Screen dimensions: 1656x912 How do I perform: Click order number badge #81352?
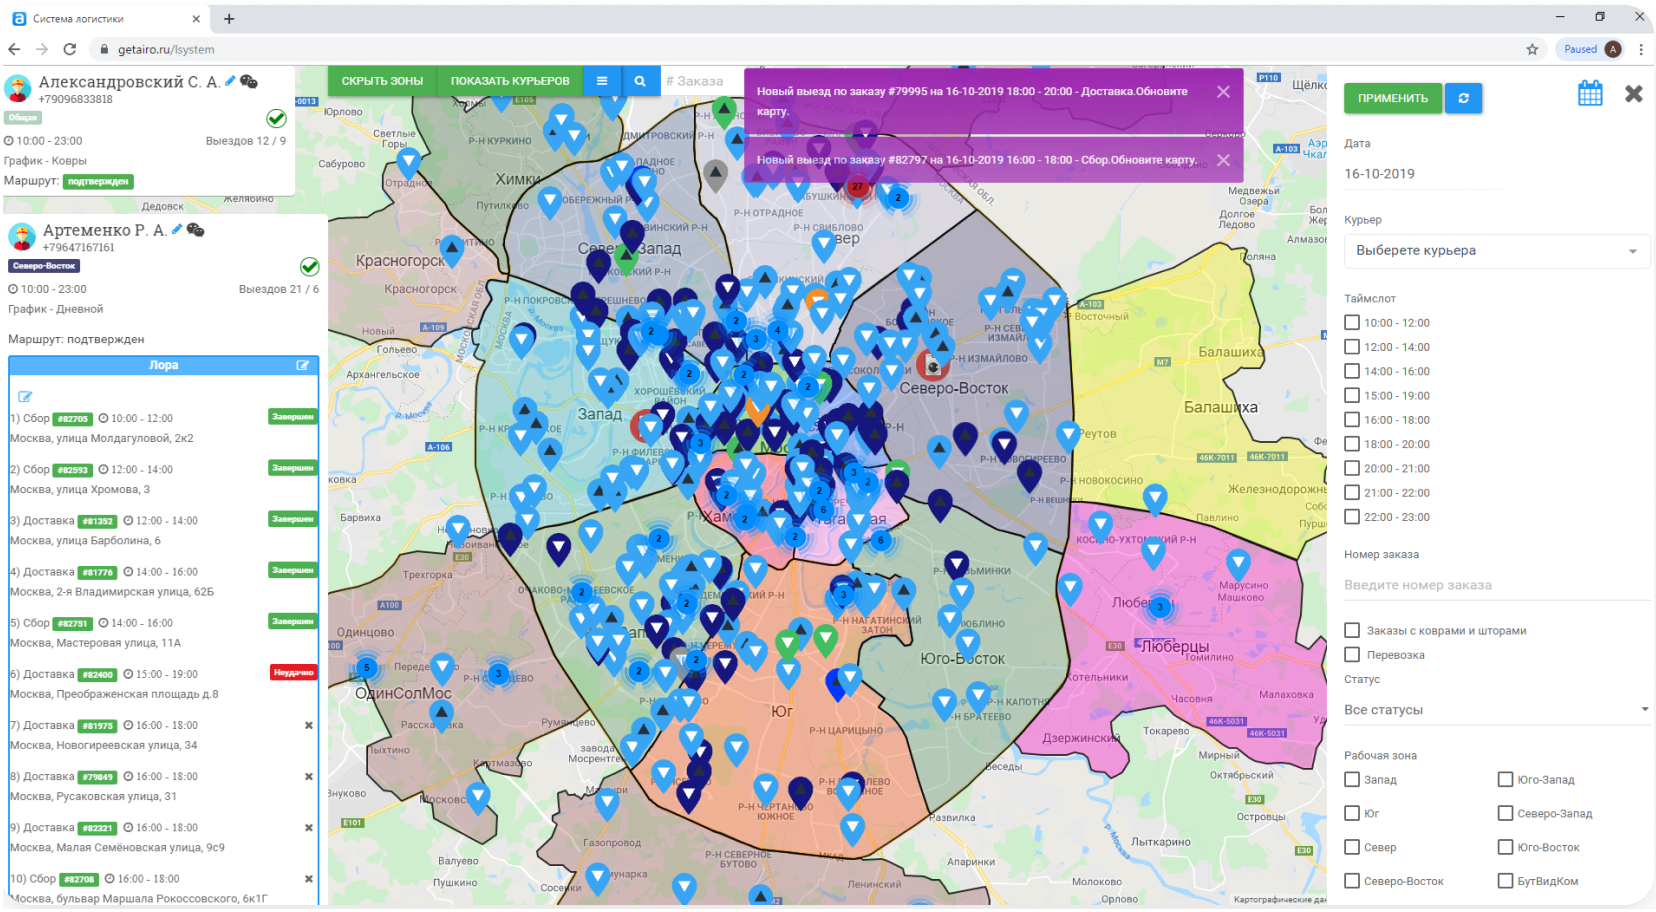pos(98,521)
